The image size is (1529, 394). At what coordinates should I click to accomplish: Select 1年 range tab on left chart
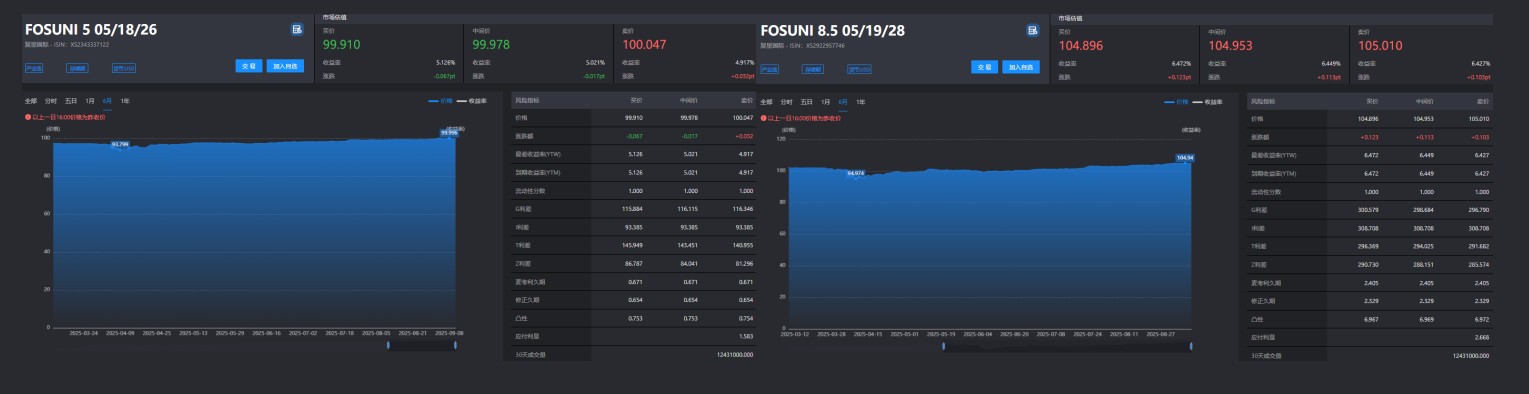(125, 101)
